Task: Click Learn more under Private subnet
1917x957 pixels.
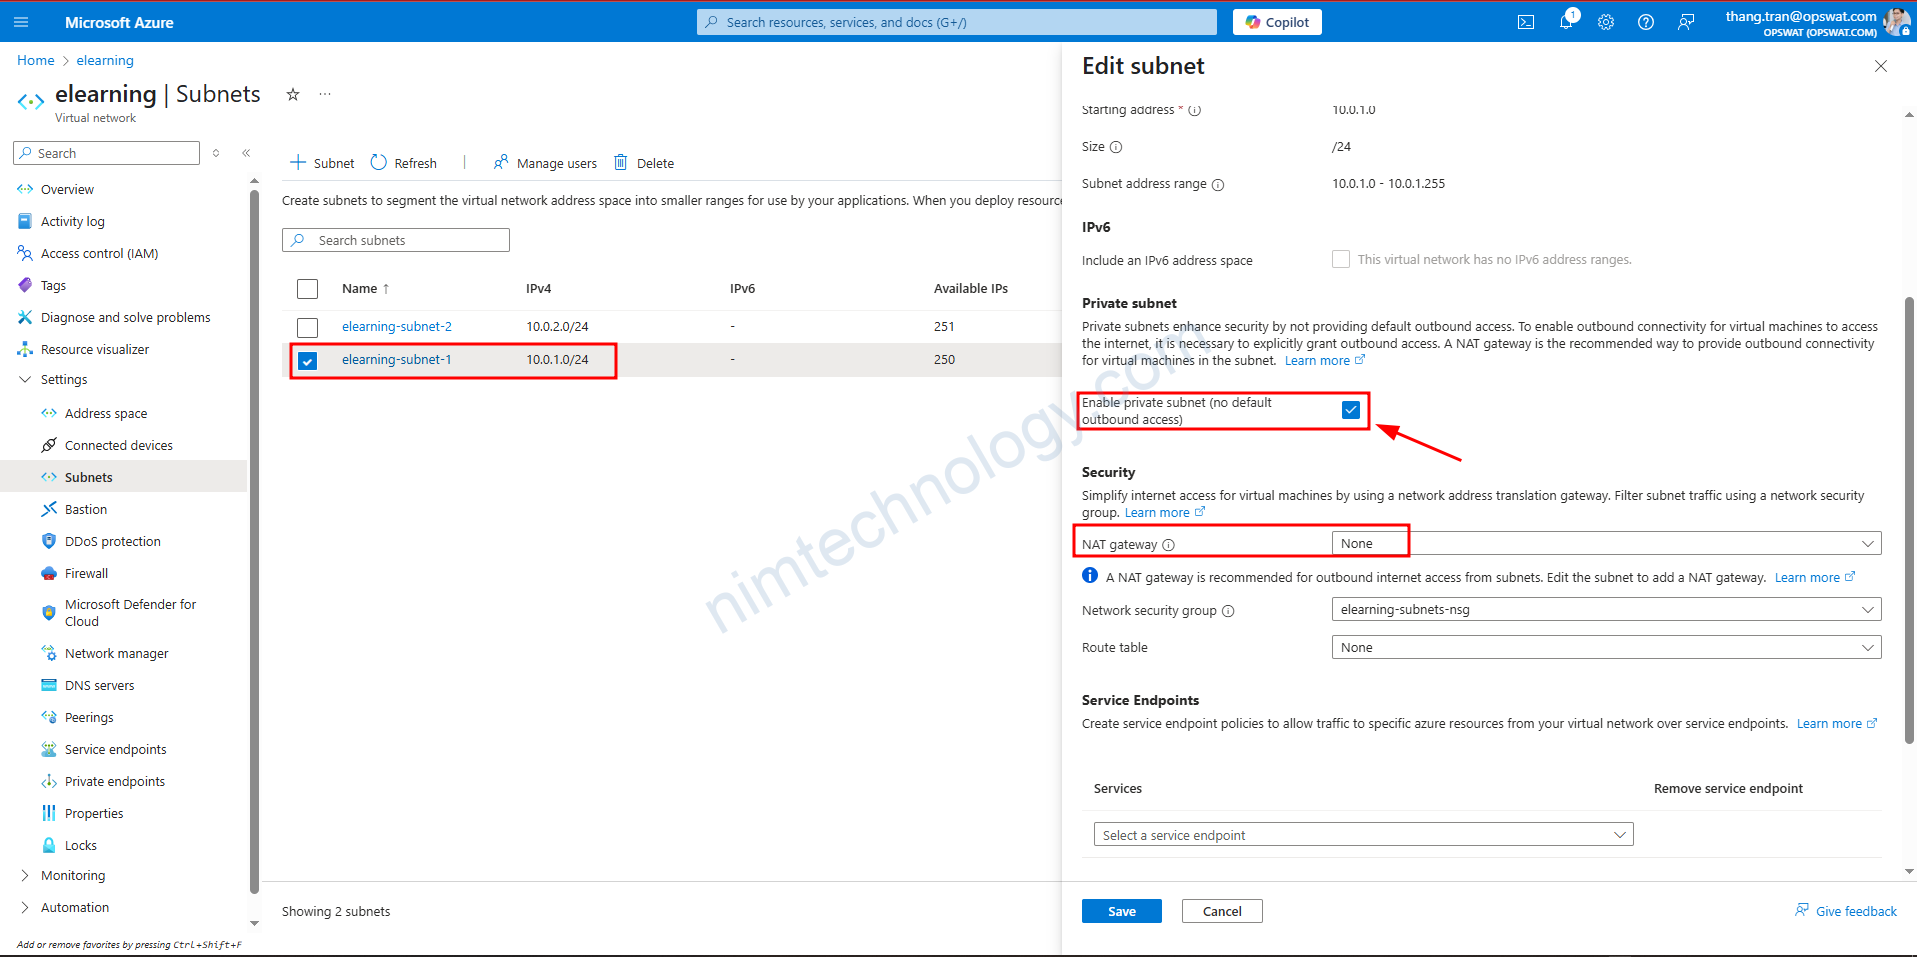Action: [x=1324, y=361]
